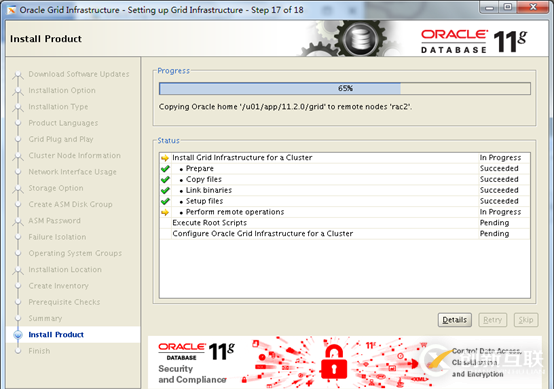Click the 65% progress bar
Image resolution: width=554 pixels, height=389 pixels.
point(345,88)
